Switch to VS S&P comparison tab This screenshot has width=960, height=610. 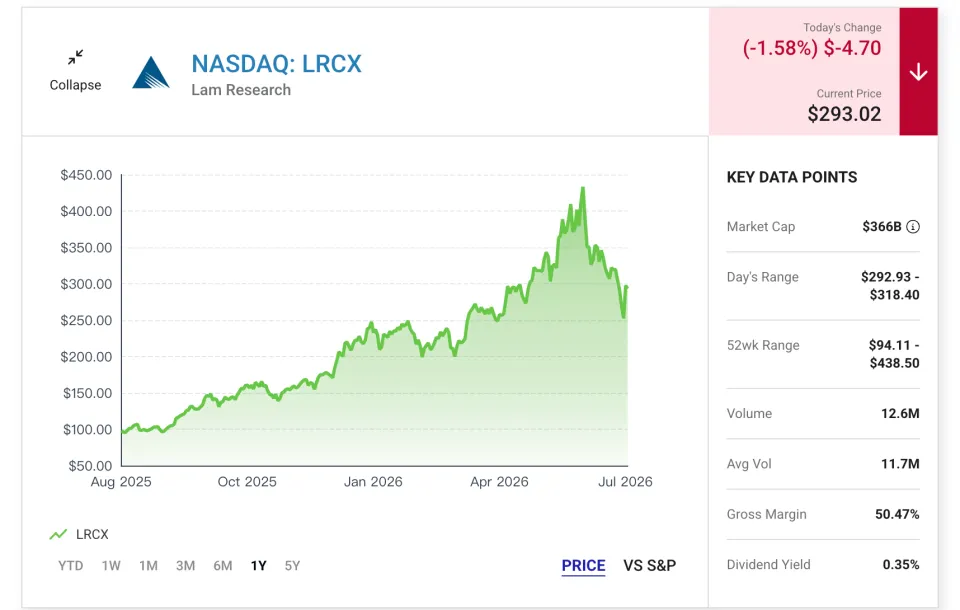click(650, 565)
